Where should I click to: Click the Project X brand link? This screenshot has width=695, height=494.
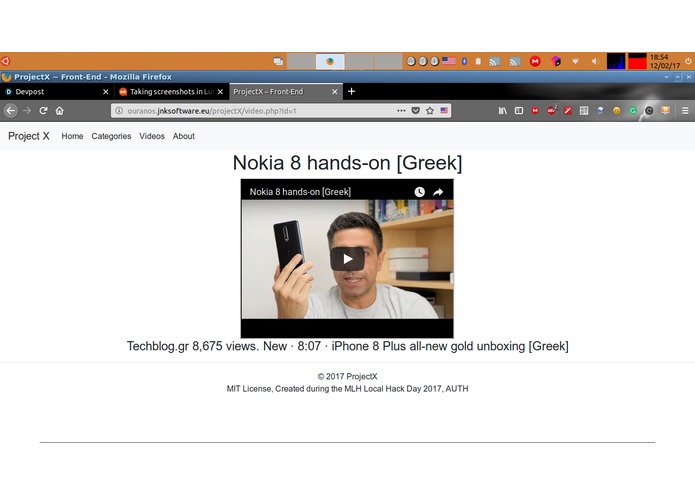pyautogui.click(x=29, y=136)
